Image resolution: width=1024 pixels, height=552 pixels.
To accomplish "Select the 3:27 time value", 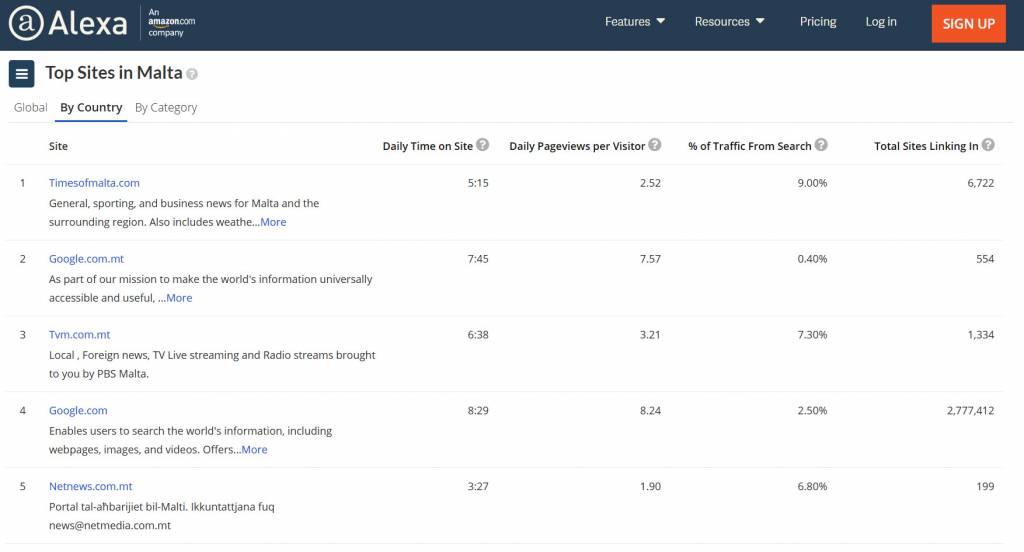I will (478, 486).
